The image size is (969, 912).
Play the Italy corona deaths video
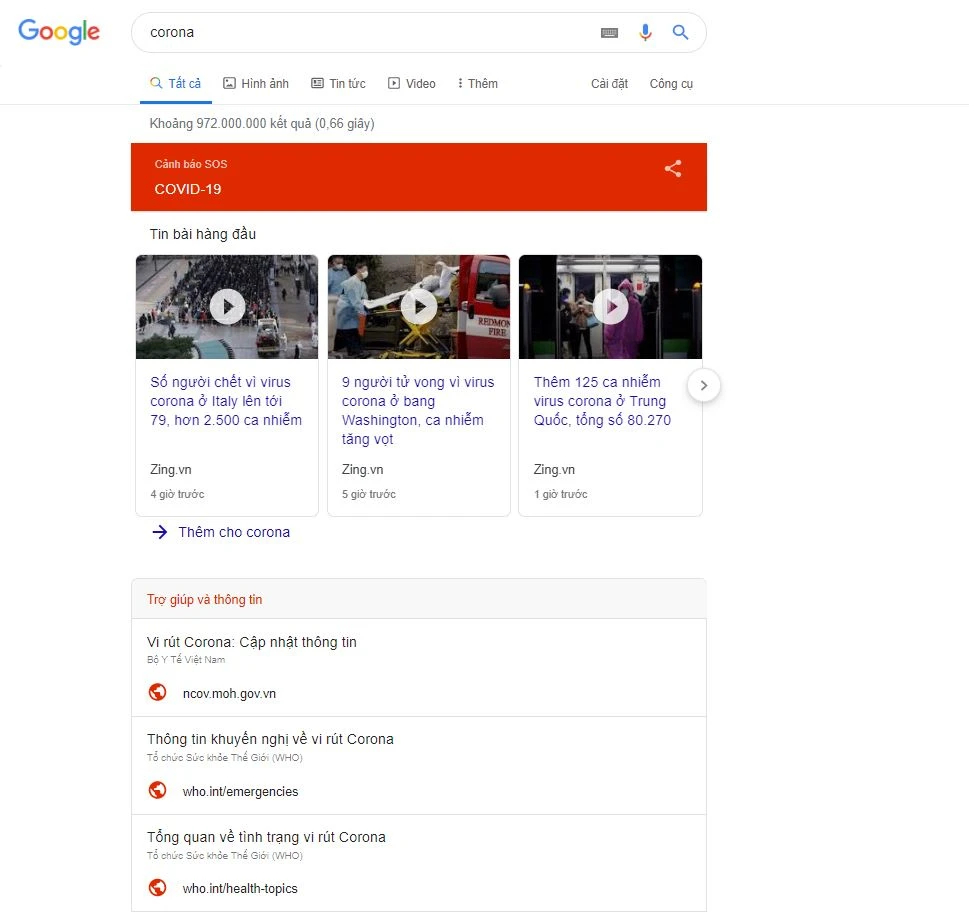tap(227, 306)
